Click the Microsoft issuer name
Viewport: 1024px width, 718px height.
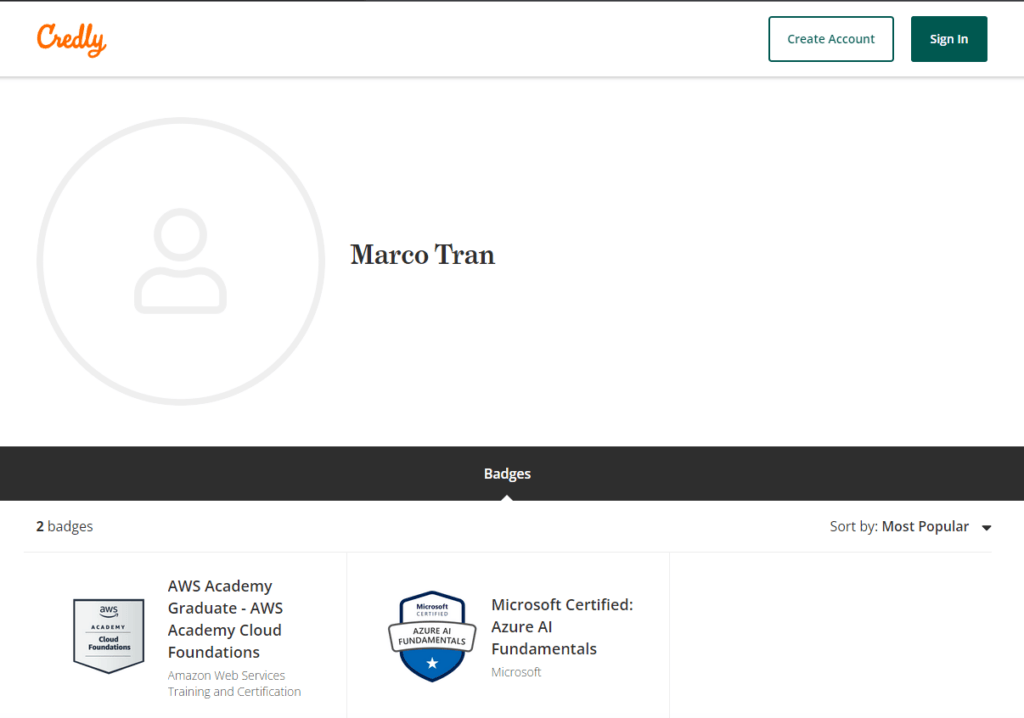click(516, 671)
